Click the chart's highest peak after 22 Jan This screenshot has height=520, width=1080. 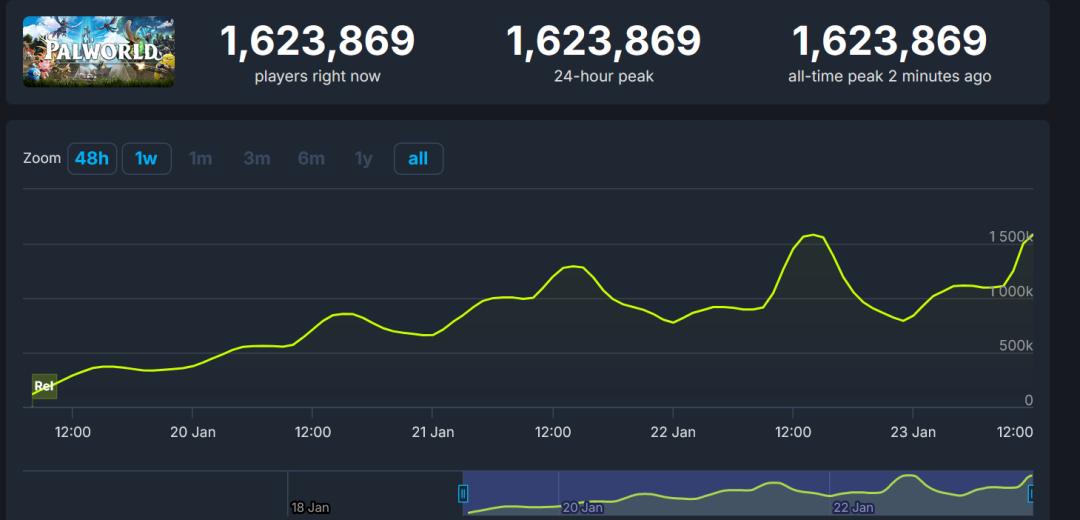813,235
